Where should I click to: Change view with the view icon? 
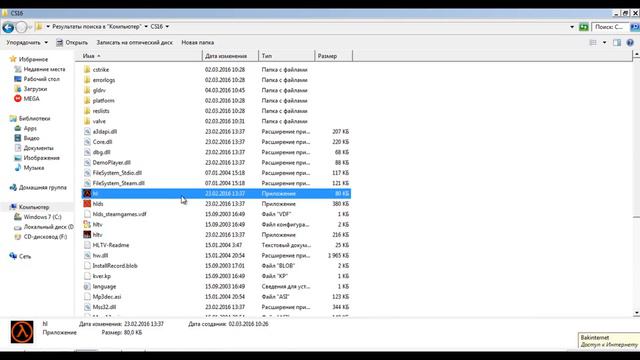[593, 42]
